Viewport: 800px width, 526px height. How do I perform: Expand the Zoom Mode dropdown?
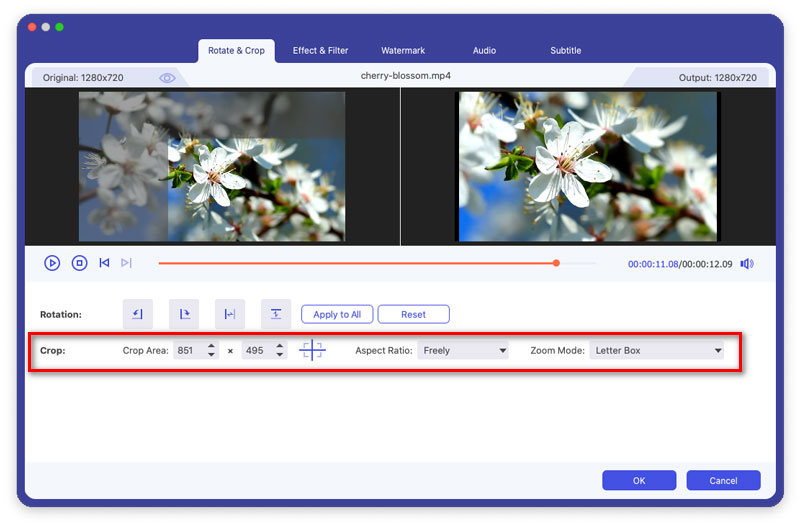pos(657,350)
